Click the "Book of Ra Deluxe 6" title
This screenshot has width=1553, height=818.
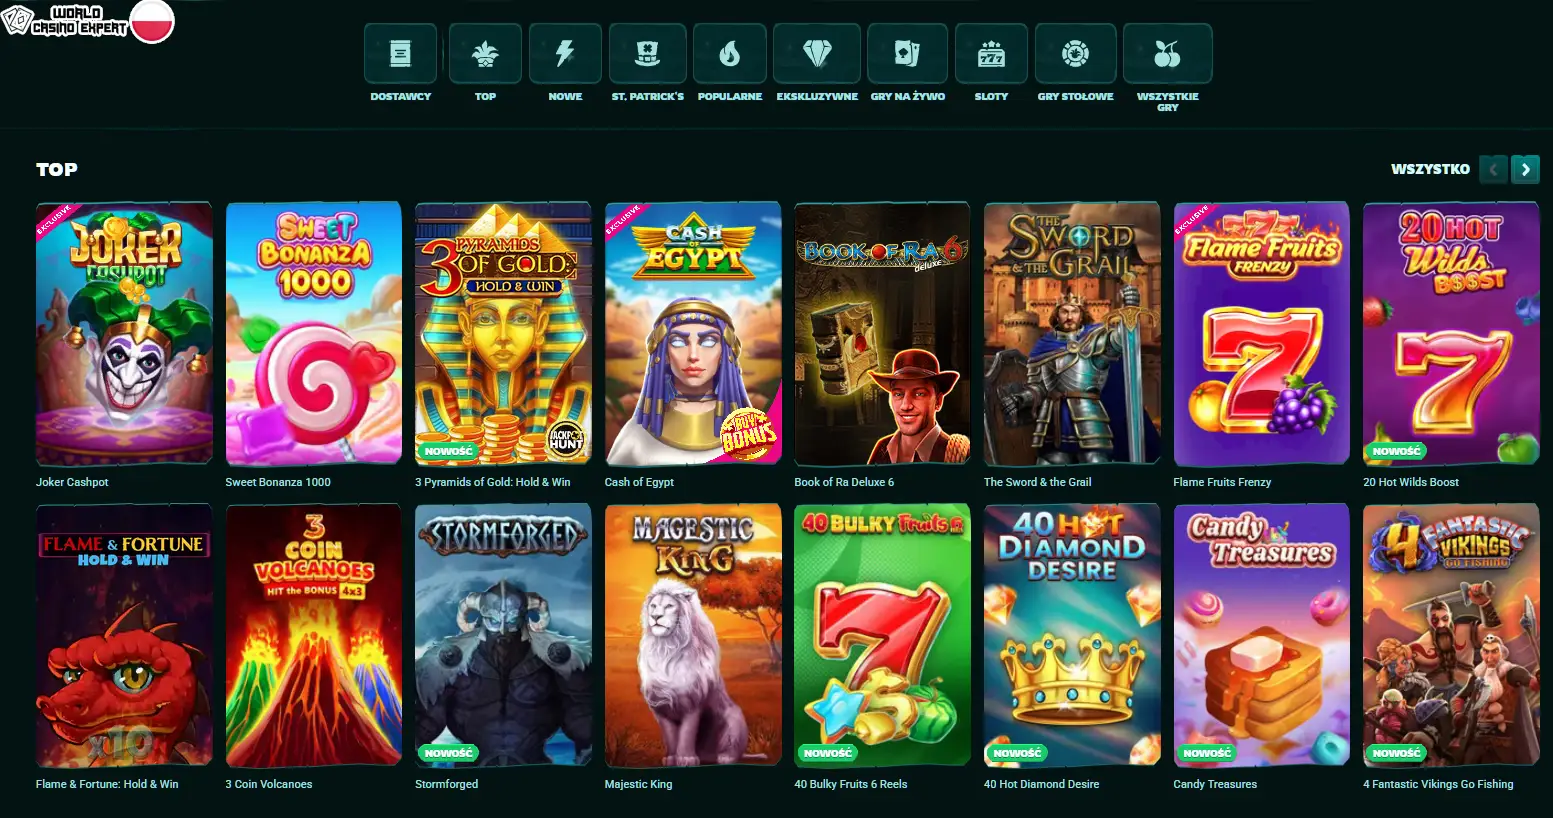pyautogui.click(x=844, y=482)
